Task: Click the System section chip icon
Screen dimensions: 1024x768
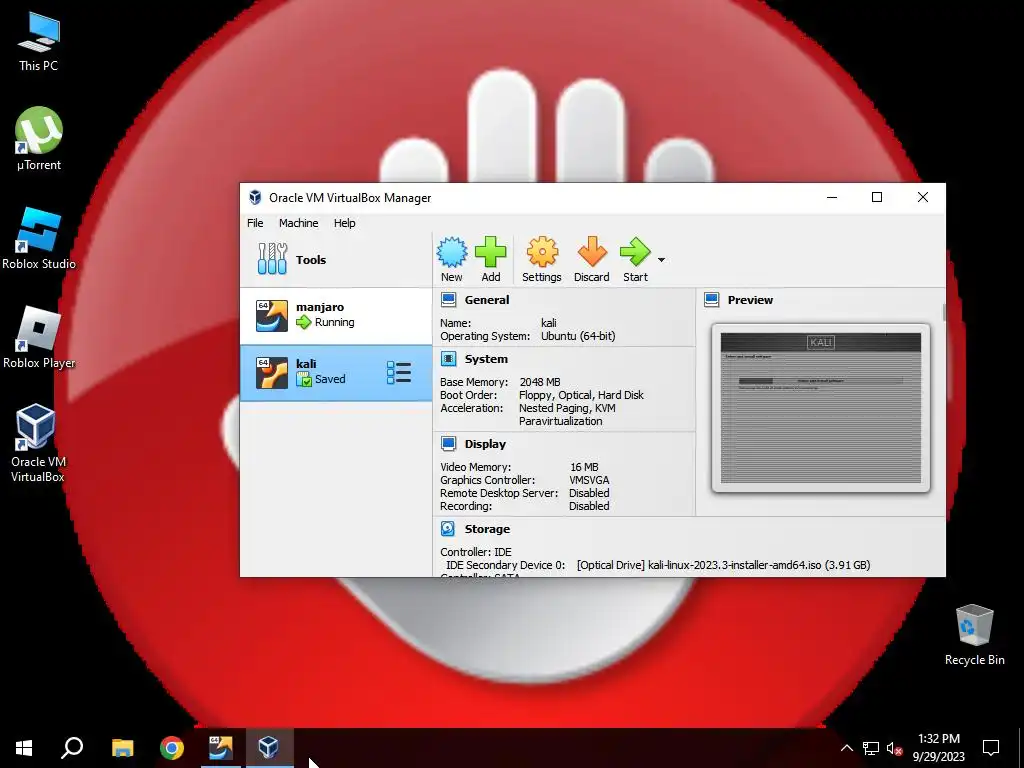Action: tap(448, 359)
